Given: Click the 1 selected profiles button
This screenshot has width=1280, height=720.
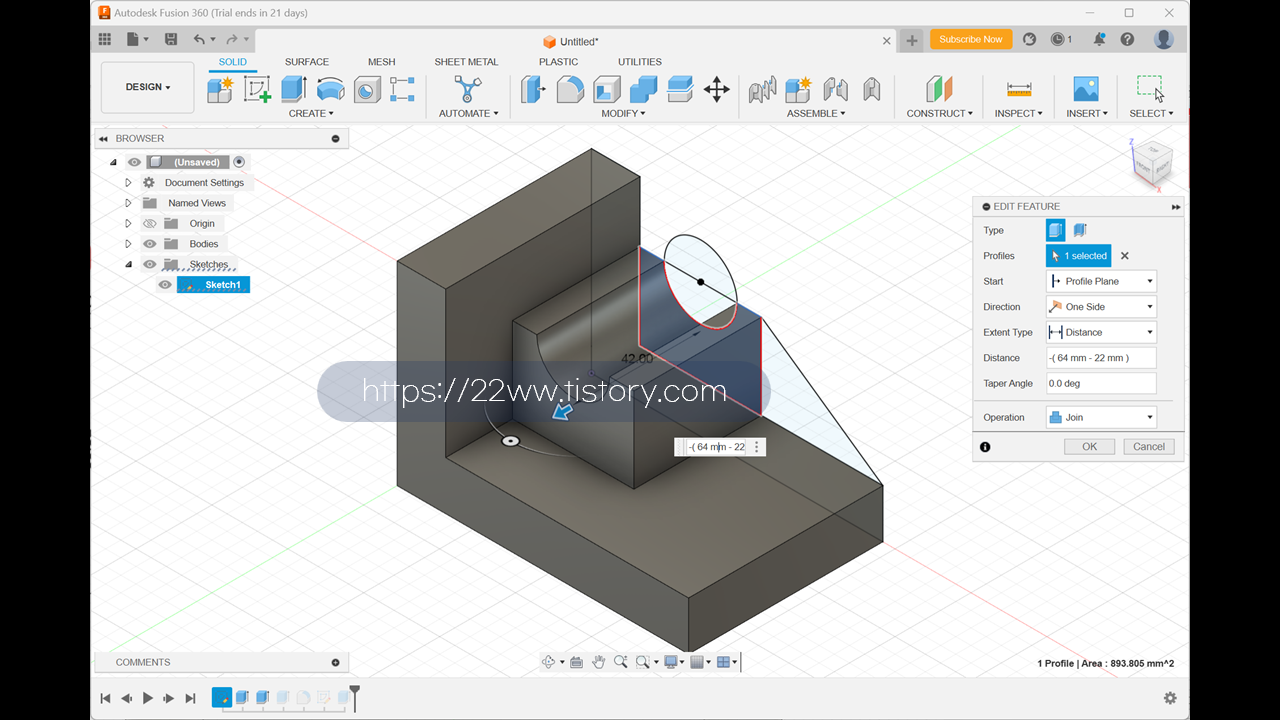Looking at the screenshot, I should pos(1078,256).
